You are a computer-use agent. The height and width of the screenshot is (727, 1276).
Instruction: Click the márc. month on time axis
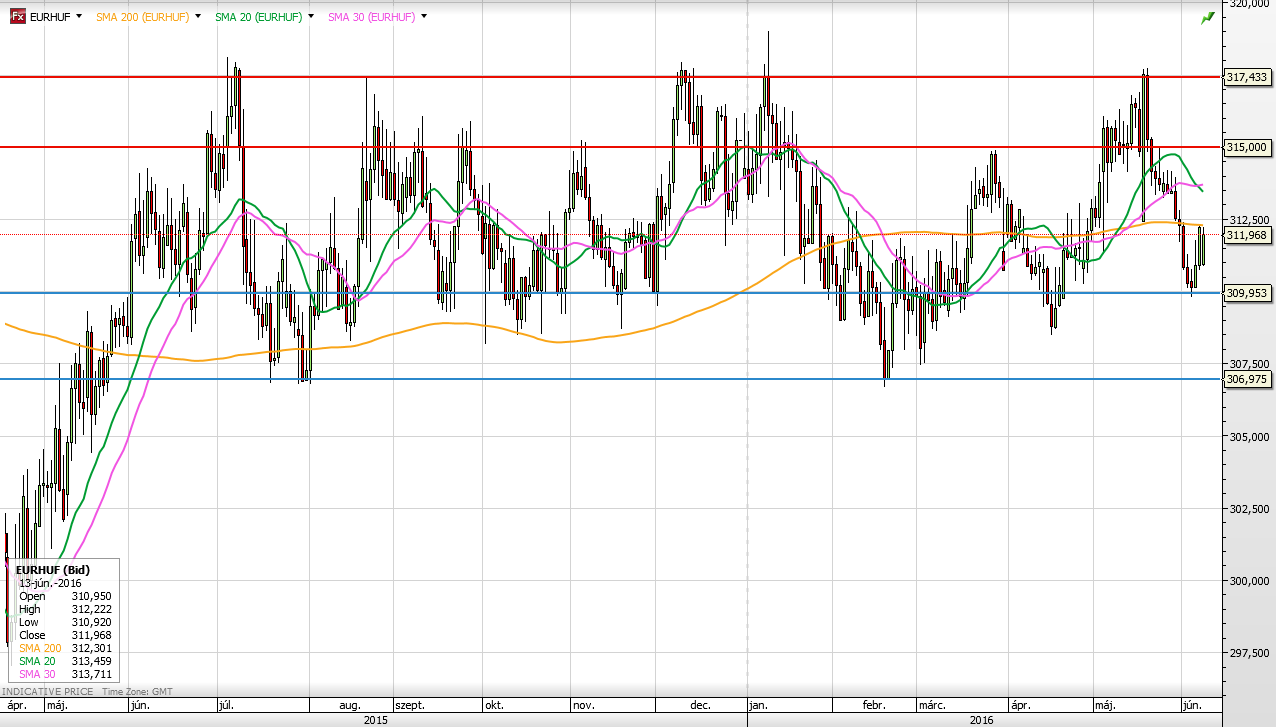pos(931,705)
